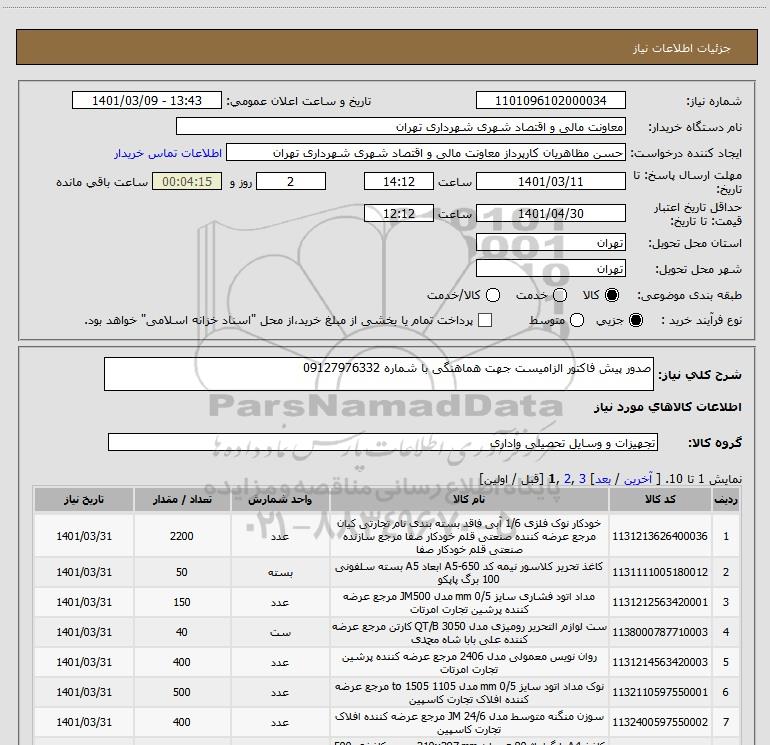Open the بعد (next) page link

click(603, 479)
